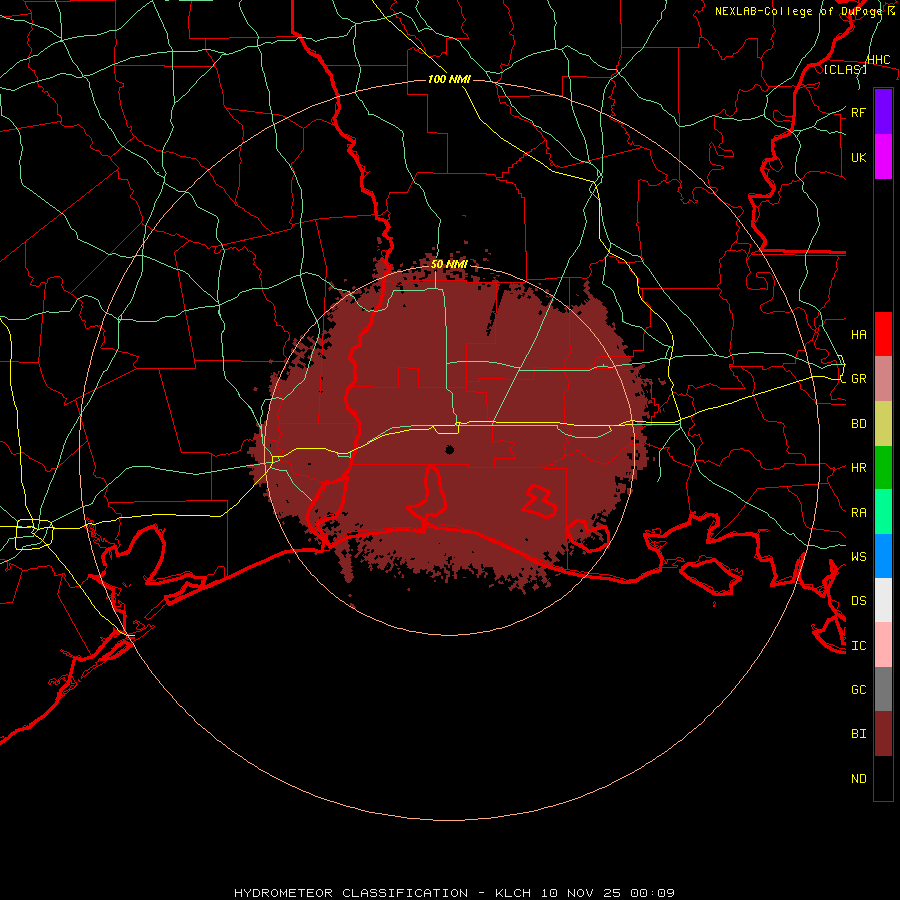This screenshot has height=900, width=900.
Task: Click the white DS legend swatch
Action: tap(883, 600)
